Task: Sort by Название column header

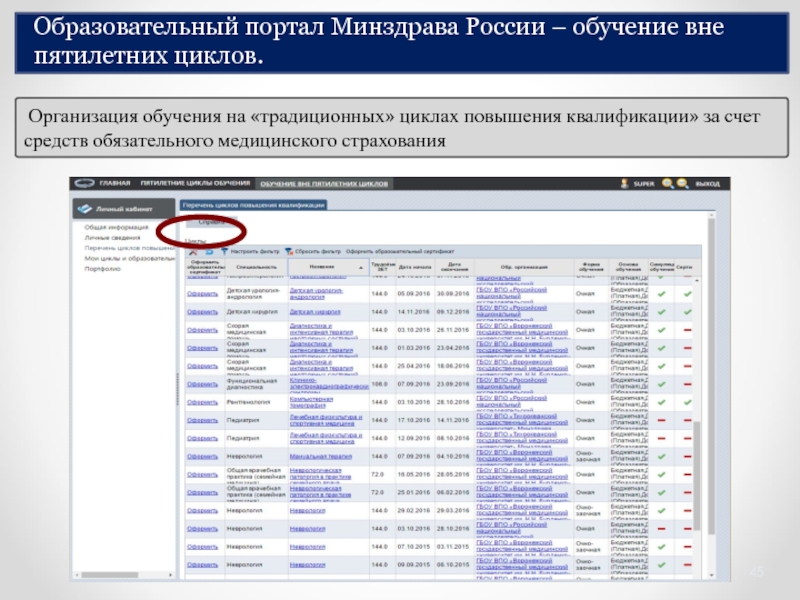Action: pyautogui.click(x=321, y=267)
